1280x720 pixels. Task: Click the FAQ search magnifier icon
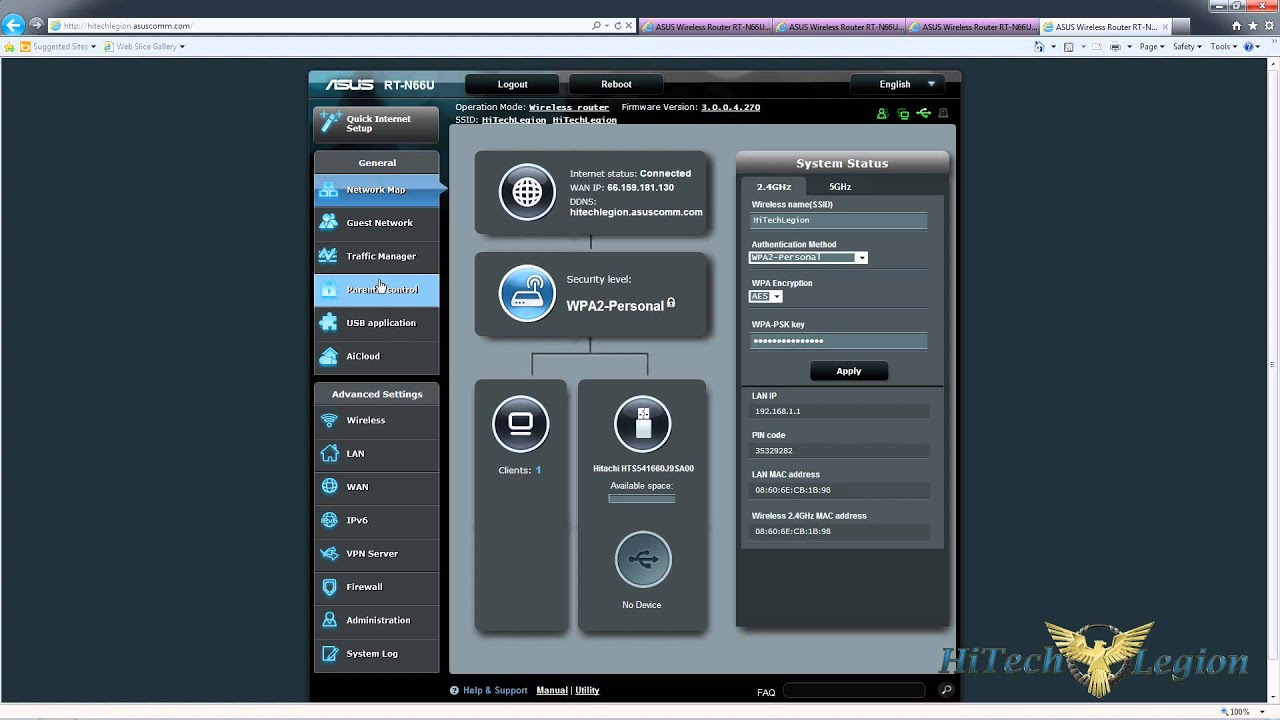pyautogui.click(x=946, y=690)
